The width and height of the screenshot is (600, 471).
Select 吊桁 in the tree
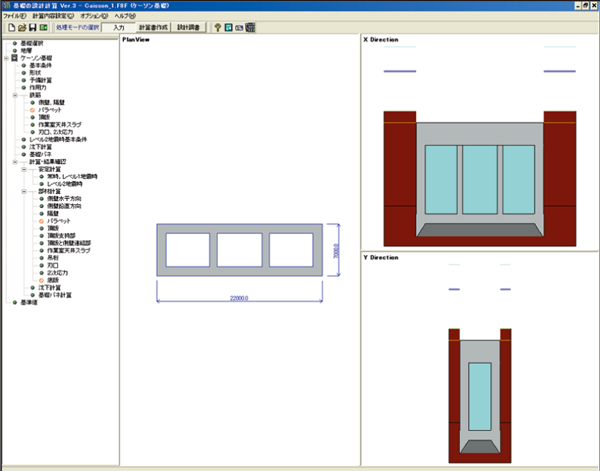coord(53,258)
